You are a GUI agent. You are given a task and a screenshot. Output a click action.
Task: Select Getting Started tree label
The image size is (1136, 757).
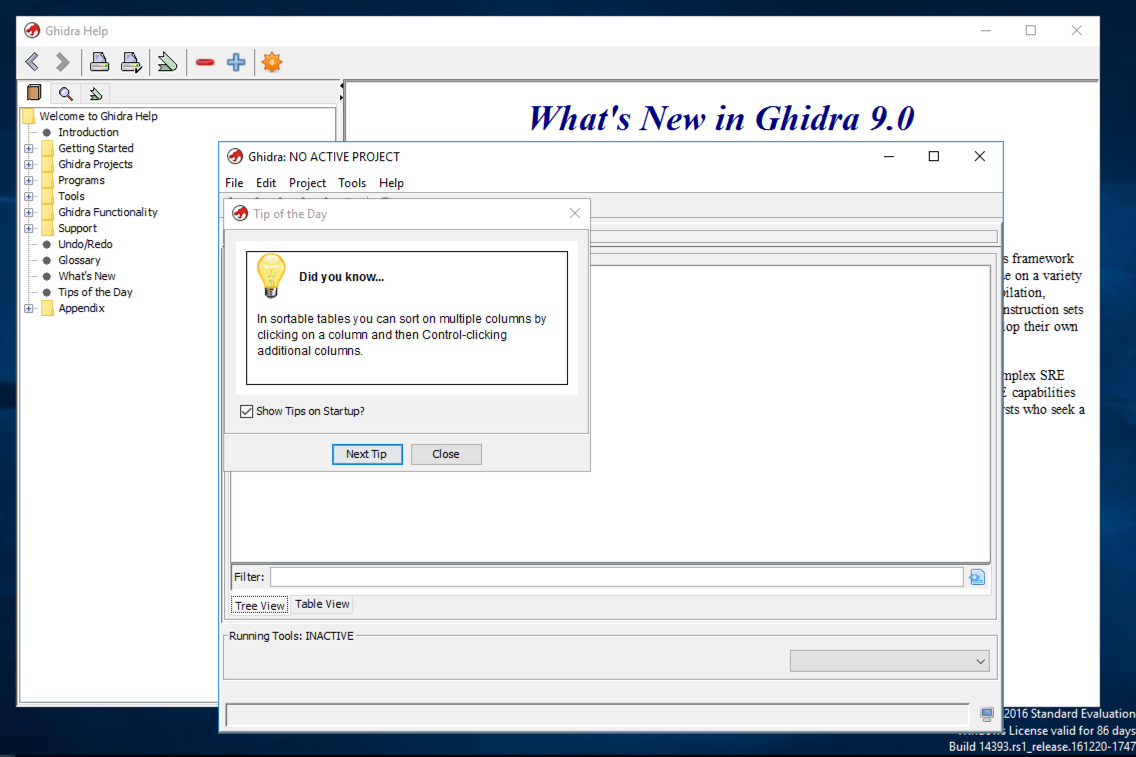[96, 148]
